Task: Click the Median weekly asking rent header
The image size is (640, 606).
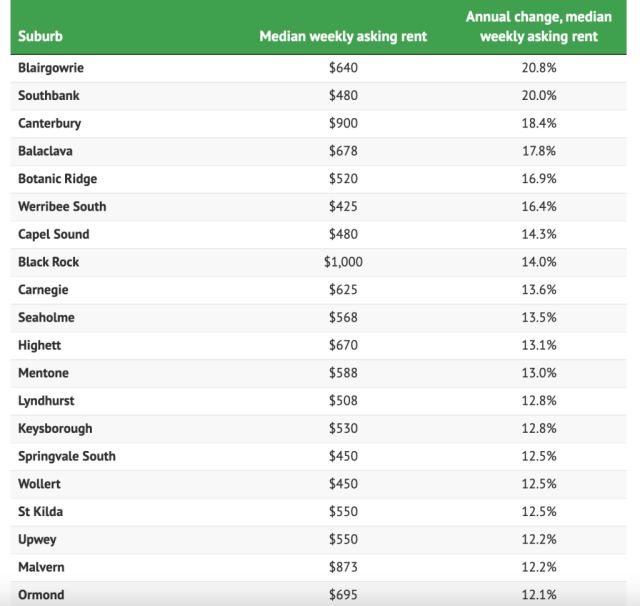Action: pos(342,37)
